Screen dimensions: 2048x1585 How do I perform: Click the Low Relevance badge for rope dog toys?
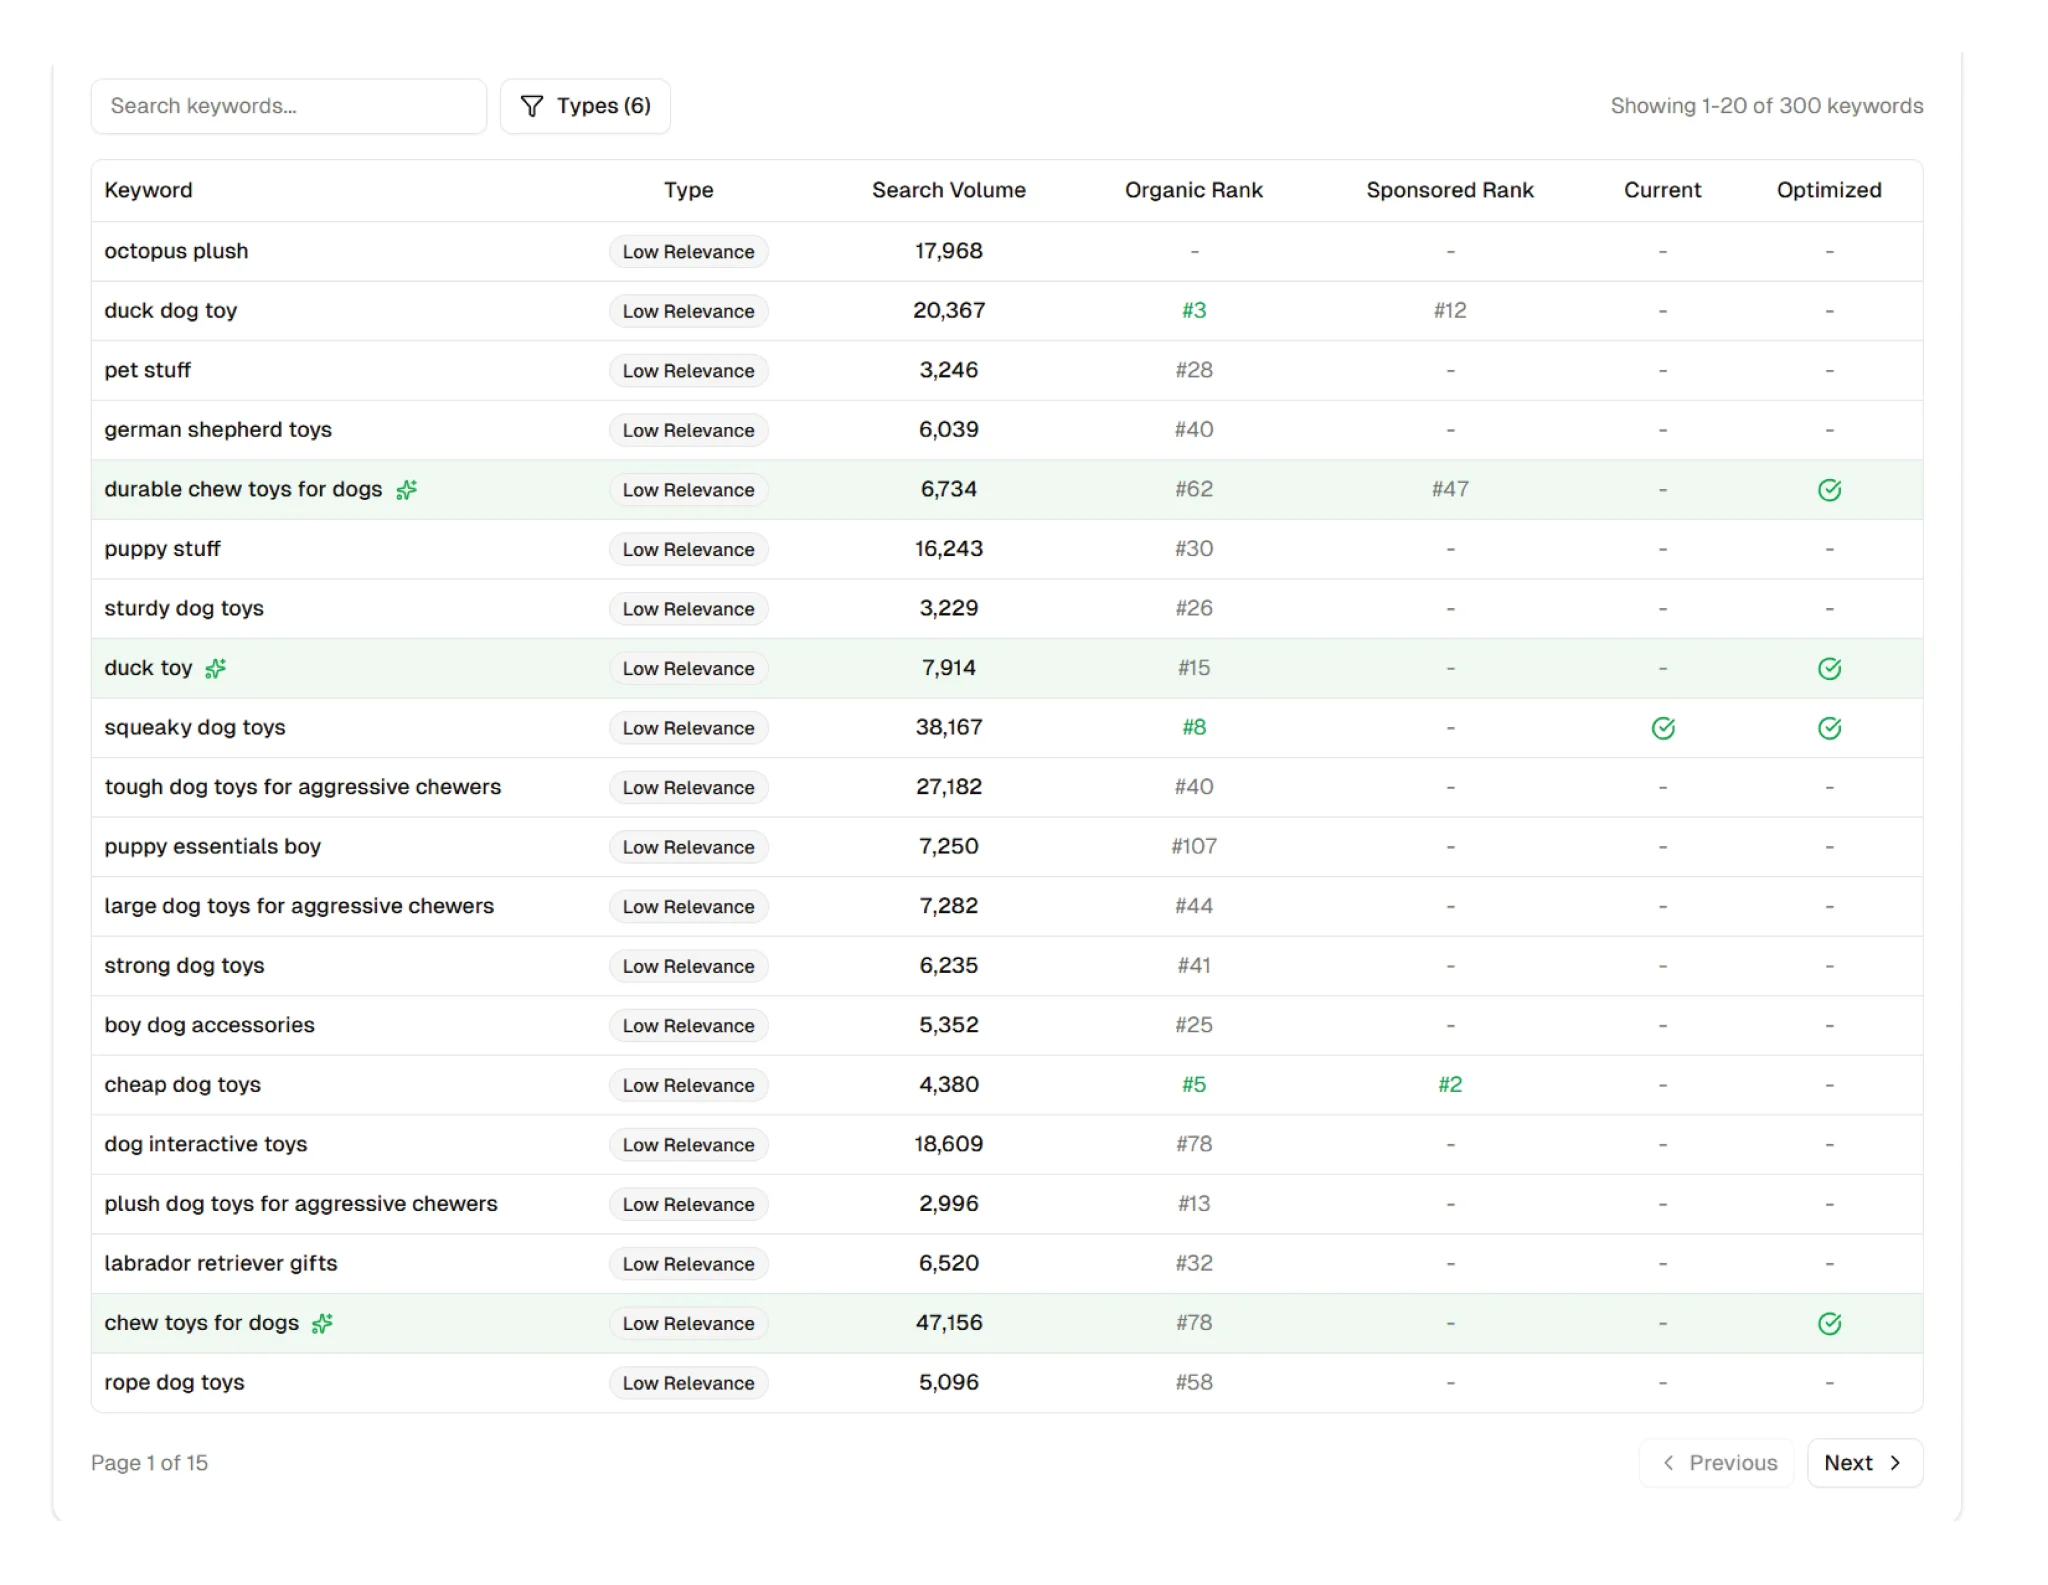click(x=688, y=1383)
